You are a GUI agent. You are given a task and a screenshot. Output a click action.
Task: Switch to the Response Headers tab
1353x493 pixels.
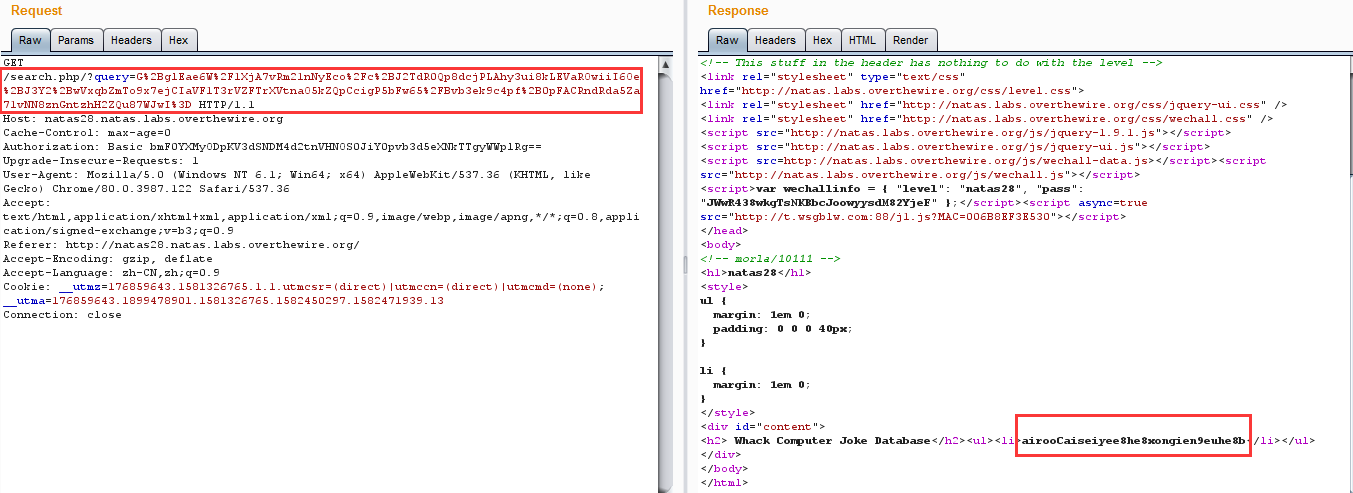click(774, 40)
